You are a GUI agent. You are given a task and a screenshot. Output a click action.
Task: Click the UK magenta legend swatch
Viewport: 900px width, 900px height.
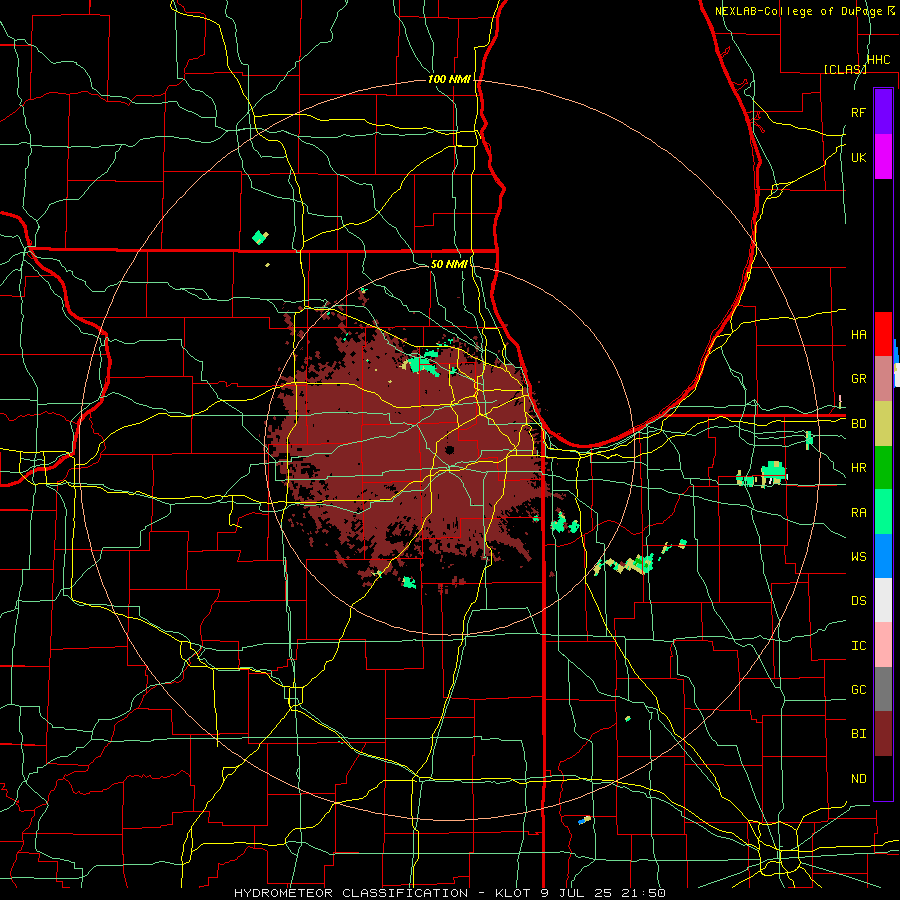(883, 157)
